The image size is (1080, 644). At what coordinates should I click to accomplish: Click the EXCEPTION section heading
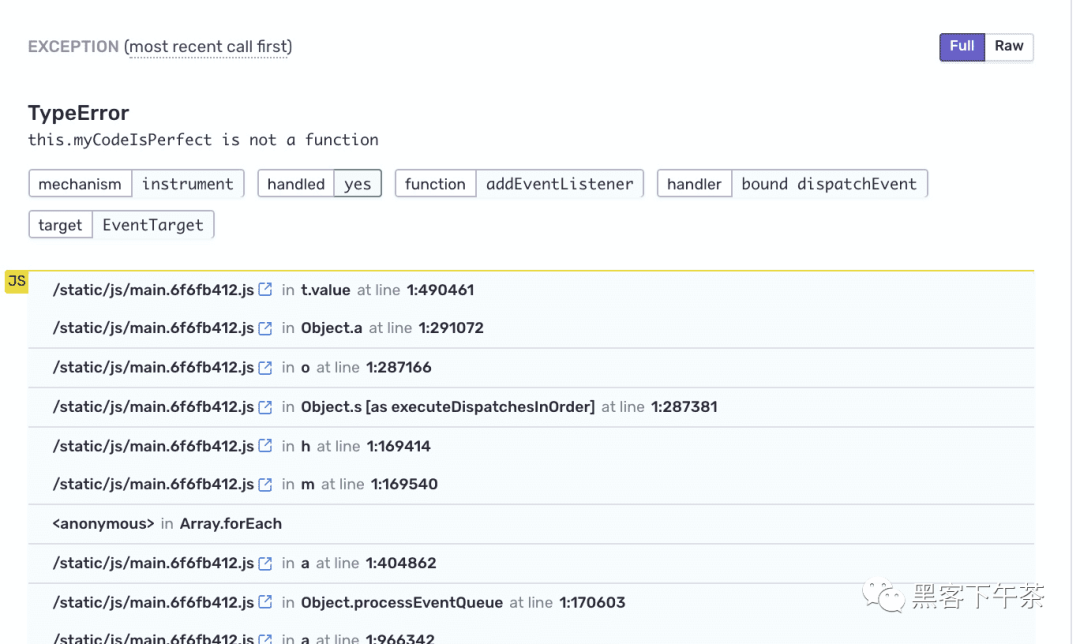click(x=73, y=47)
